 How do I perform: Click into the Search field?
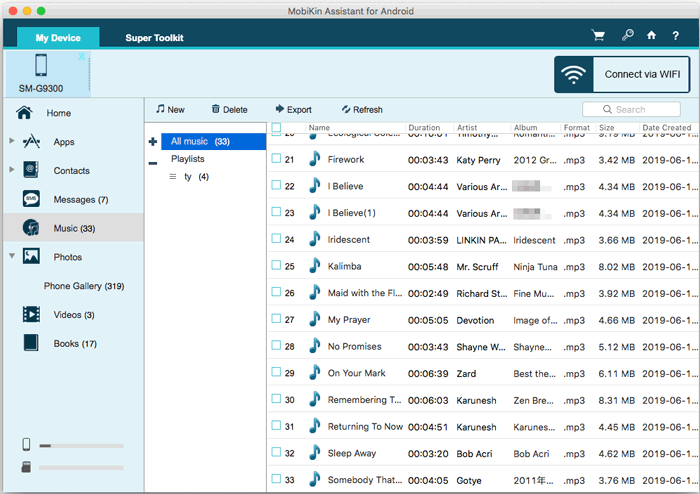[x=631, y=109]
